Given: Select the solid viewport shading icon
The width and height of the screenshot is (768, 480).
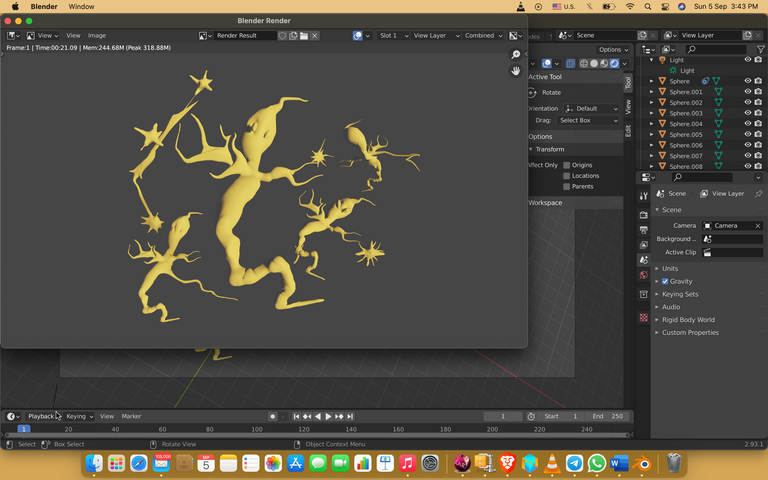Looking at the screenshot, I should (x=594, y=64).
